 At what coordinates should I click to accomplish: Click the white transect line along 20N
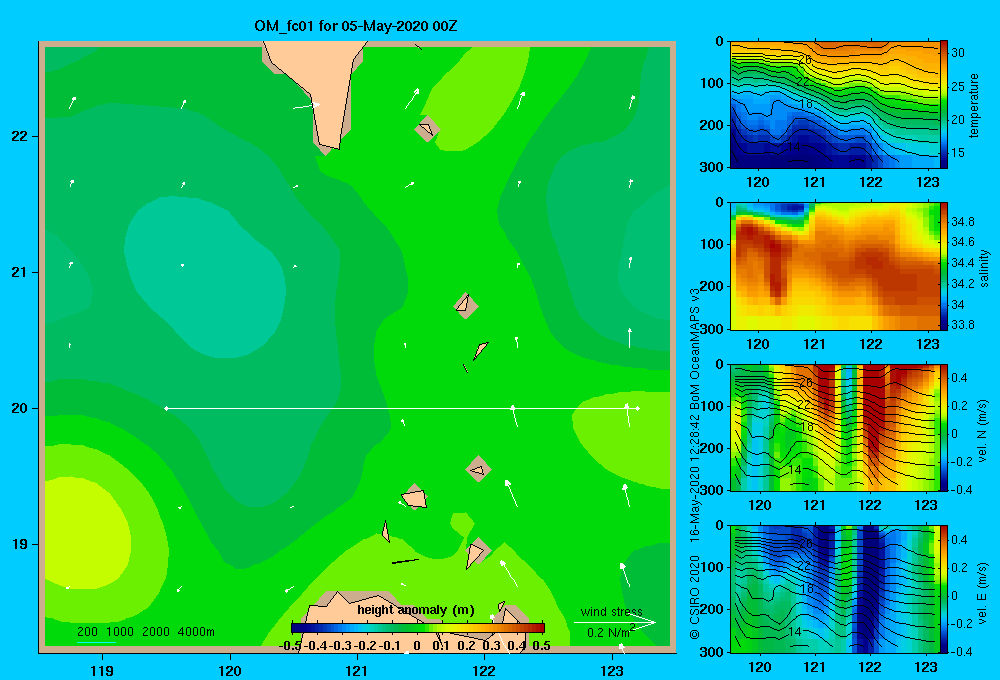[402, 408]
